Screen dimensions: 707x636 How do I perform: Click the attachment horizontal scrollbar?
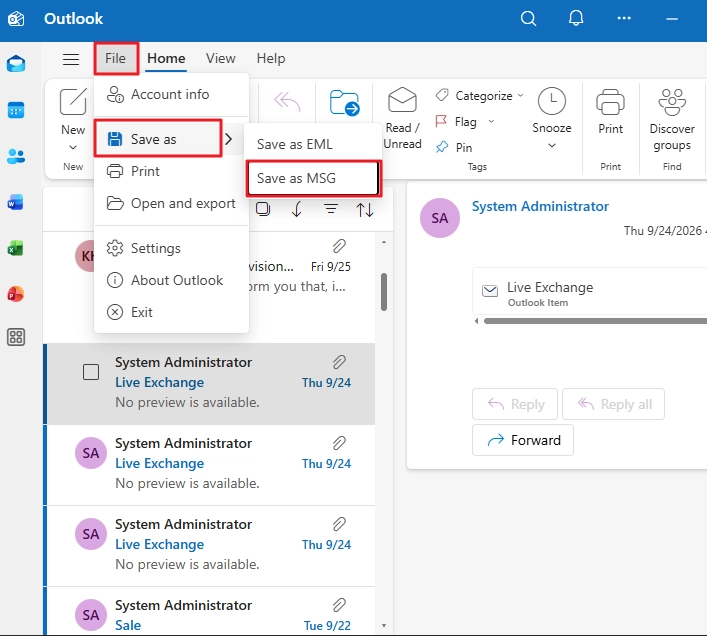[595, 321]
